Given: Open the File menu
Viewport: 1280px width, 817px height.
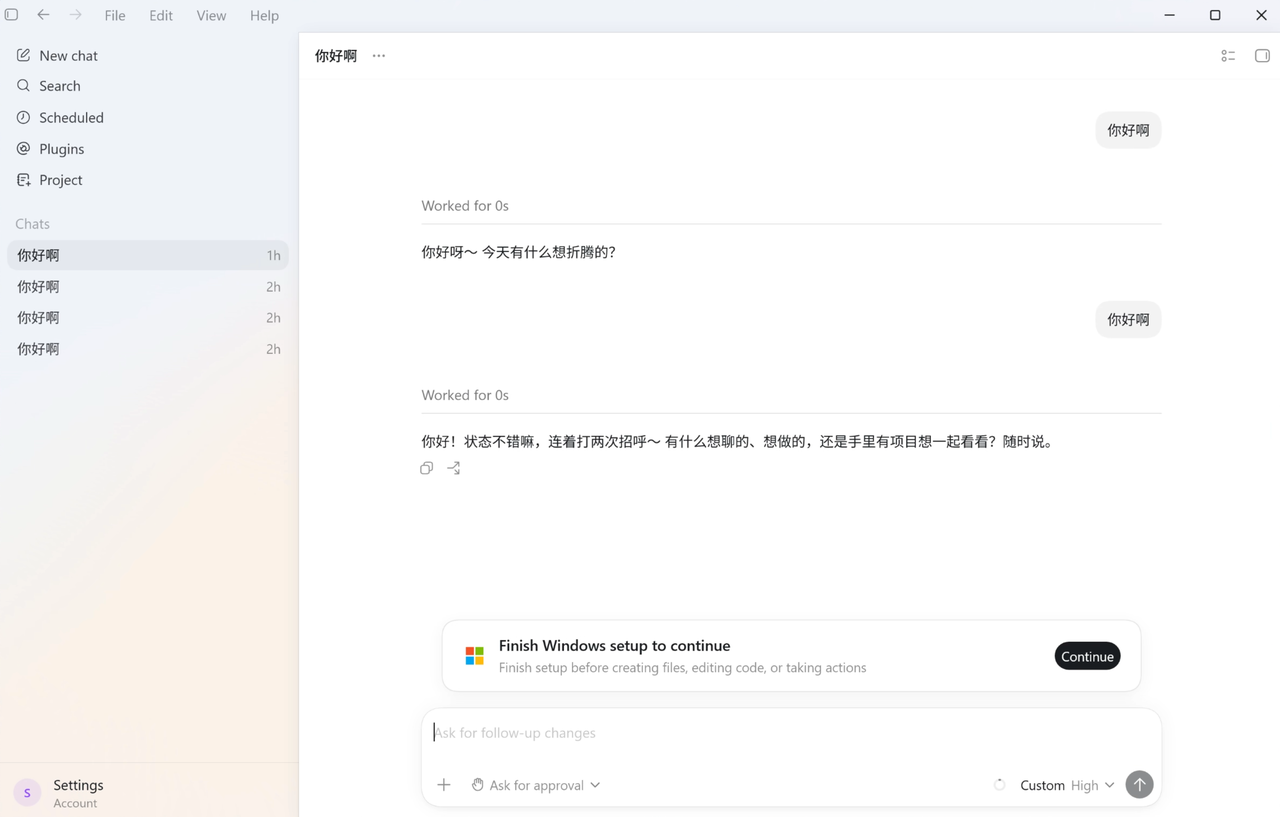Looking at the screenshot, I should (115, 16).
